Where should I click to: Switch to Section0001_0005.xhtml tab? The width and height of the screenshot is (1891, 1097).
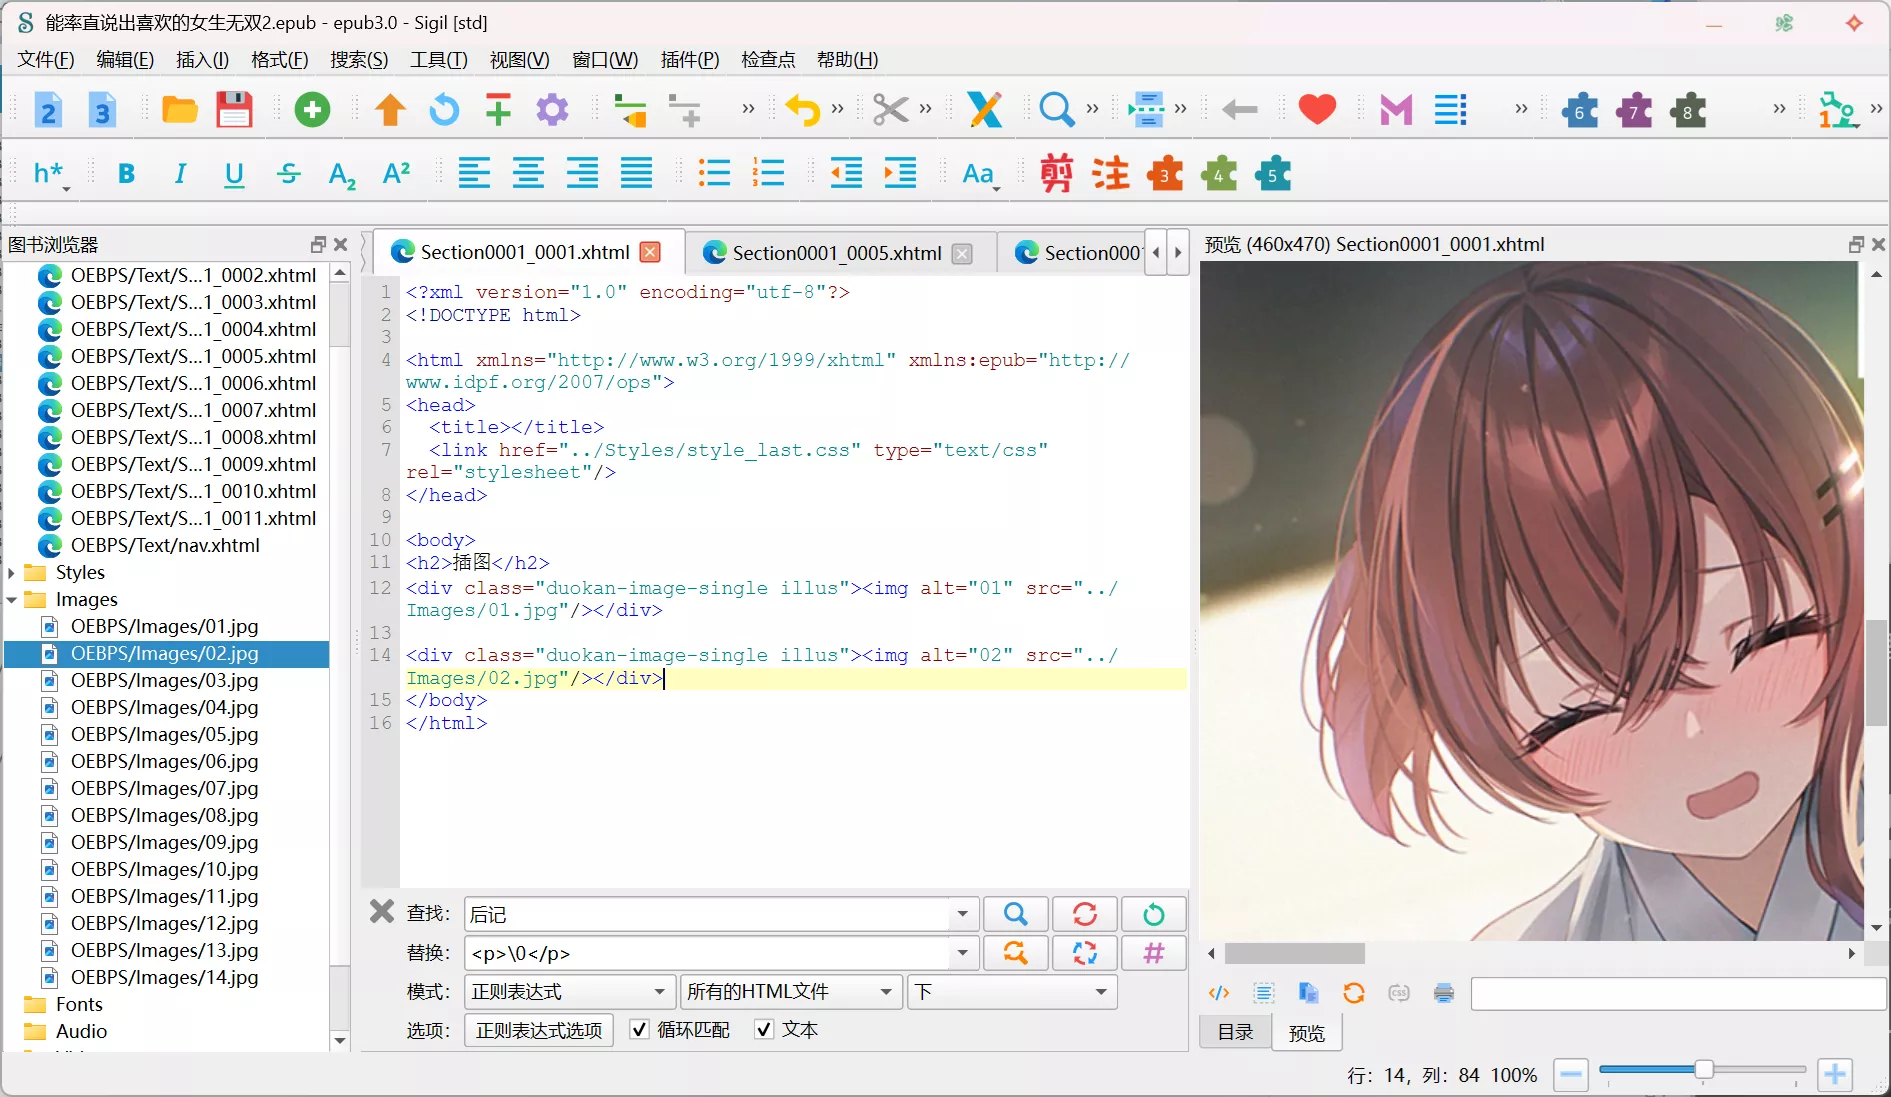[x=836, y=253]
